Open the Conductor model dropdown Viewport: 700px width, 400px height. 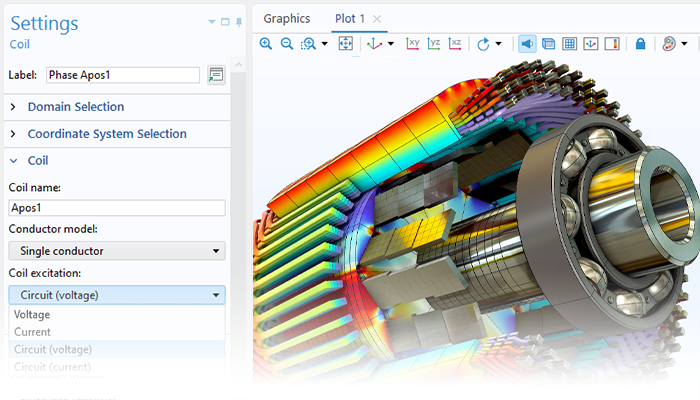(117, 251)
